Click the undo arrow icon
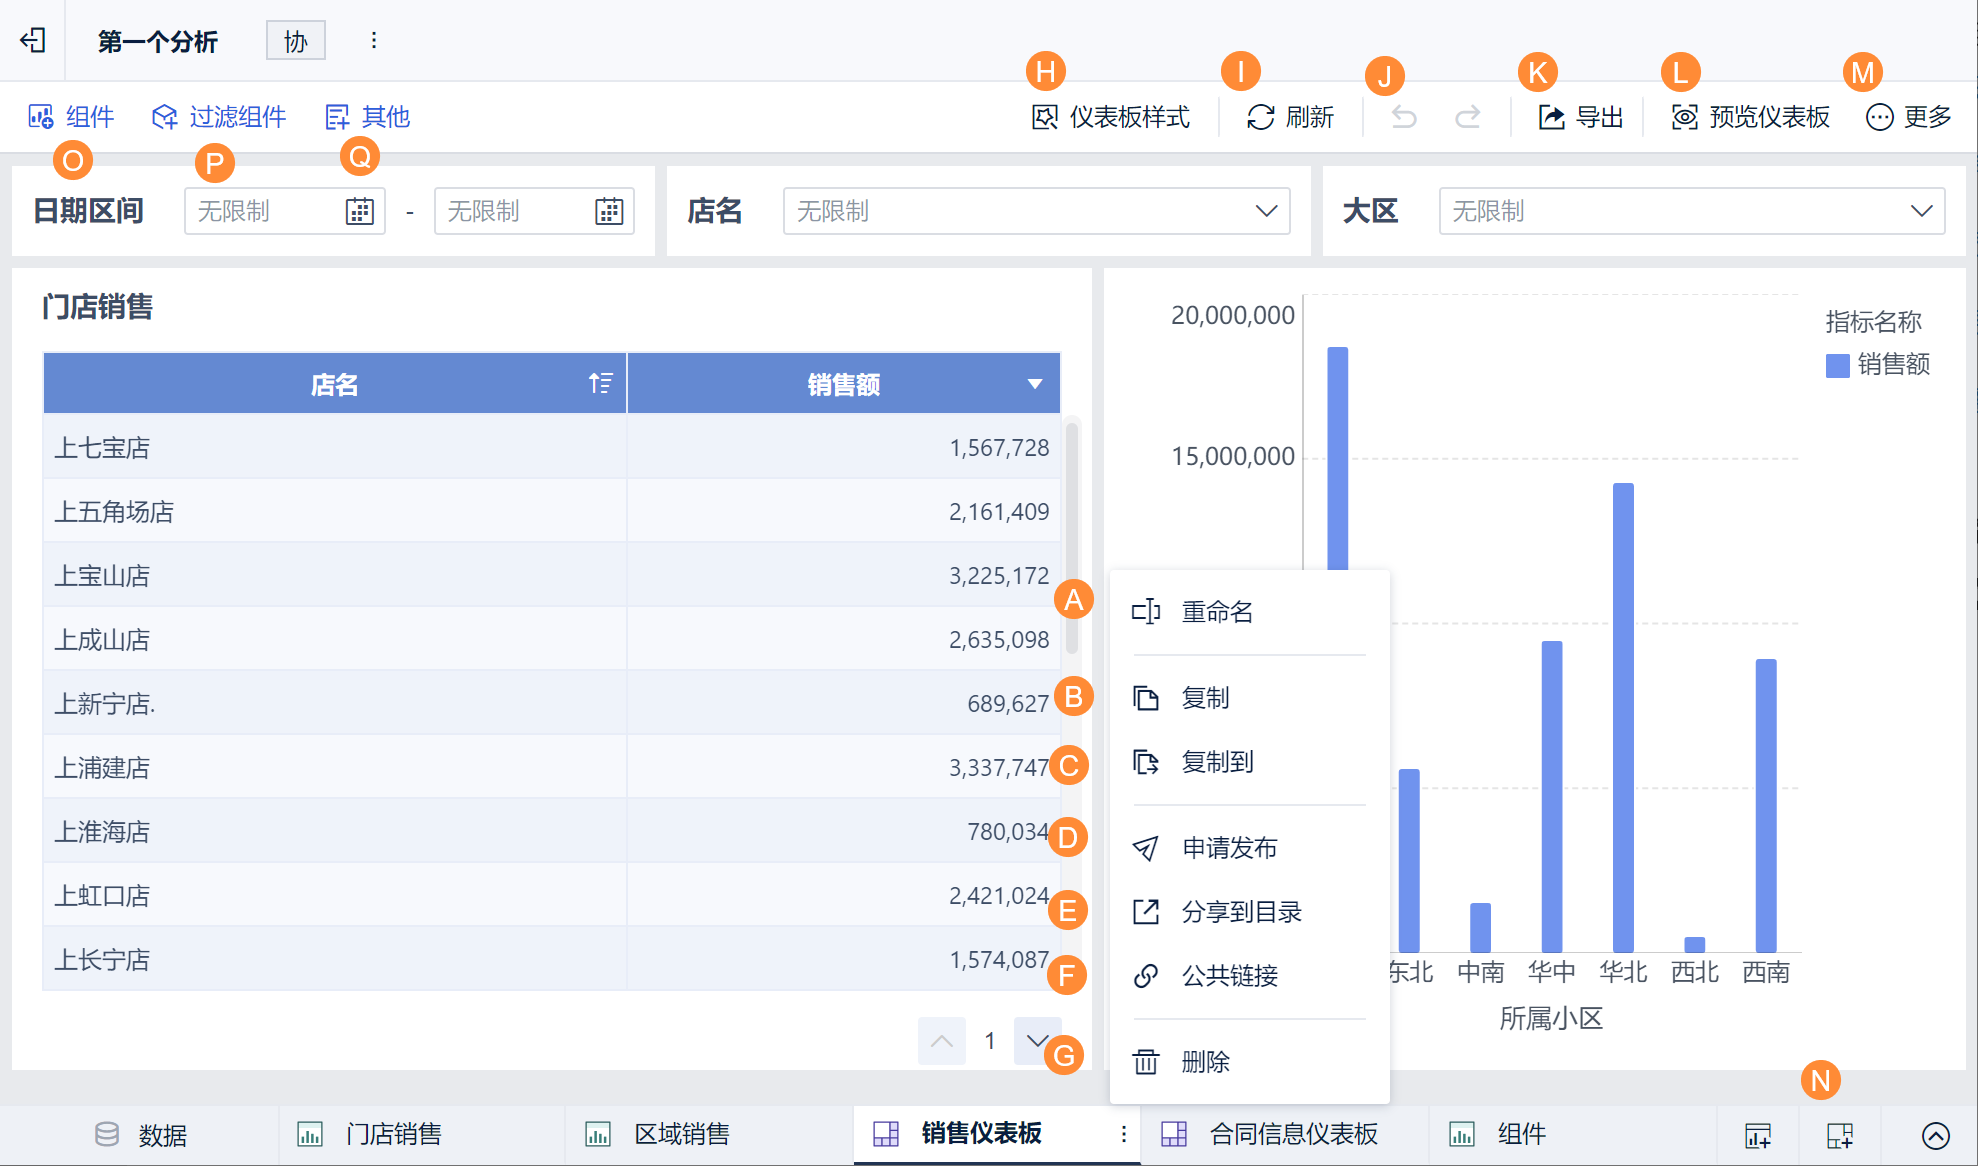The image size is (1978, 1166). (x=1404, y=117)
